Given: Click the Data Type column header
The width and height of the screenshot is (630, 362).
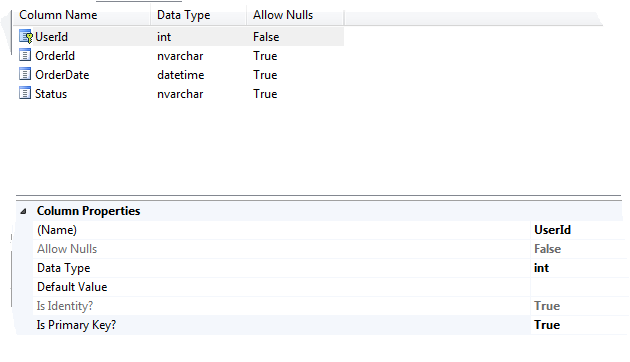Looking at the screenshot, I should [x=184, y=15].
